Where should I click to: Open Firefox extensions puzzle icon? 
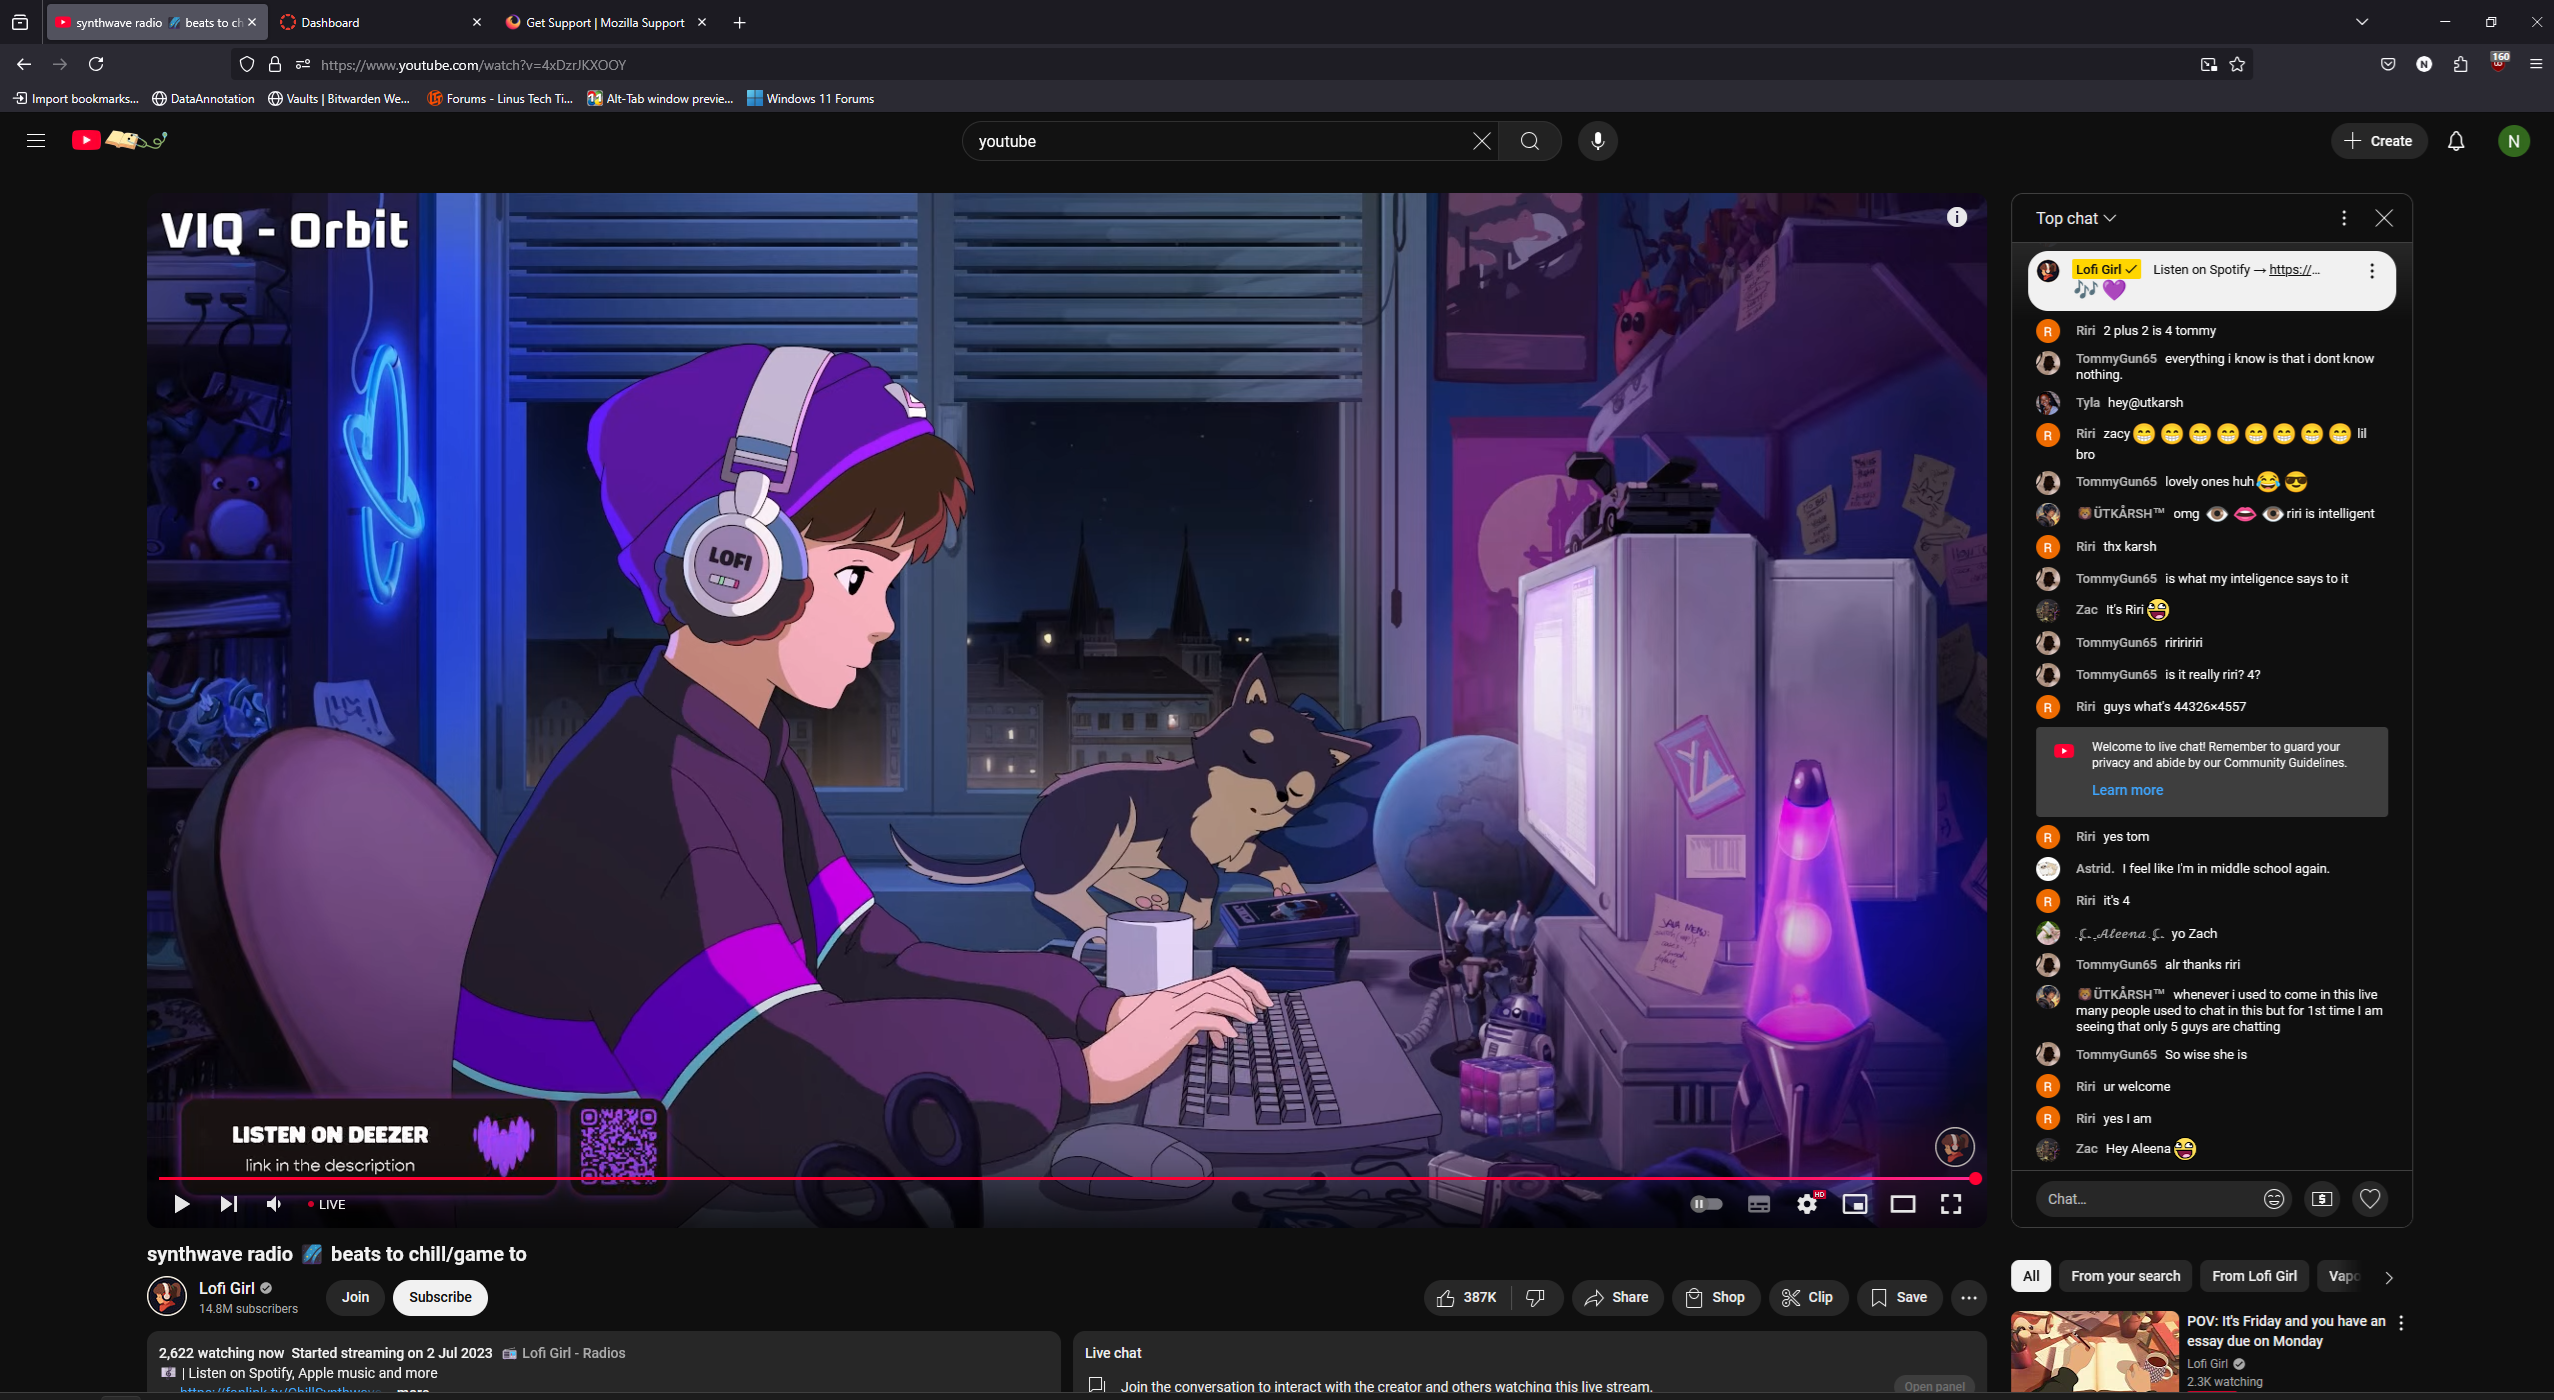coord(2460,64)
